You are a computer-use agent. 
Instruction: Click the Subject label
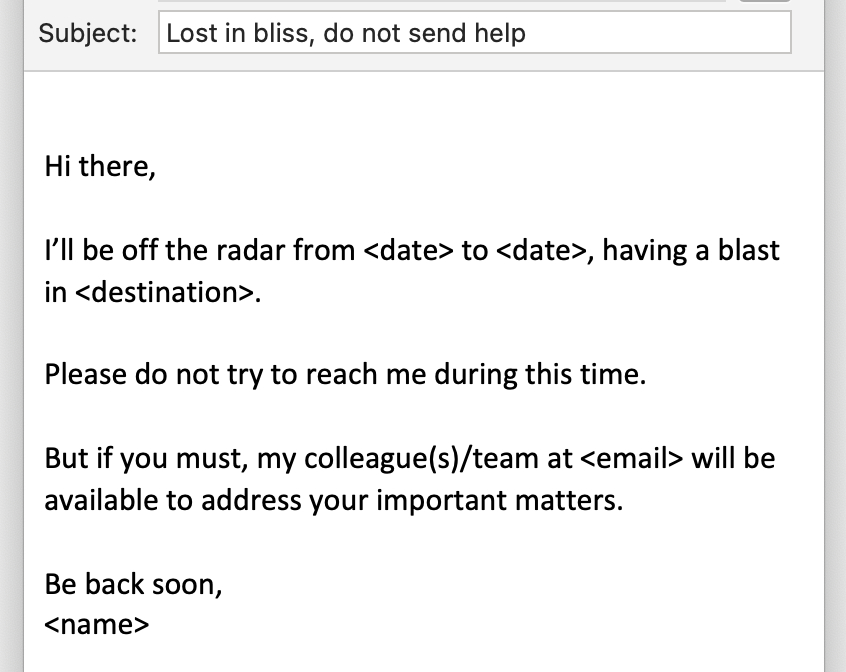(x=88, y=33)
